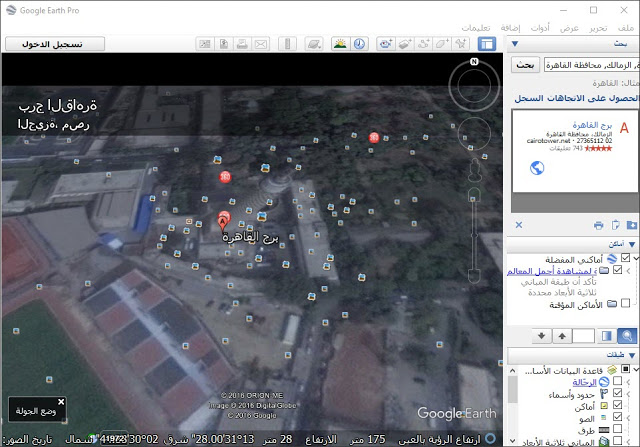Save search result to My Places folder
This screenshot has height=447, width=640.
point(632,225)
